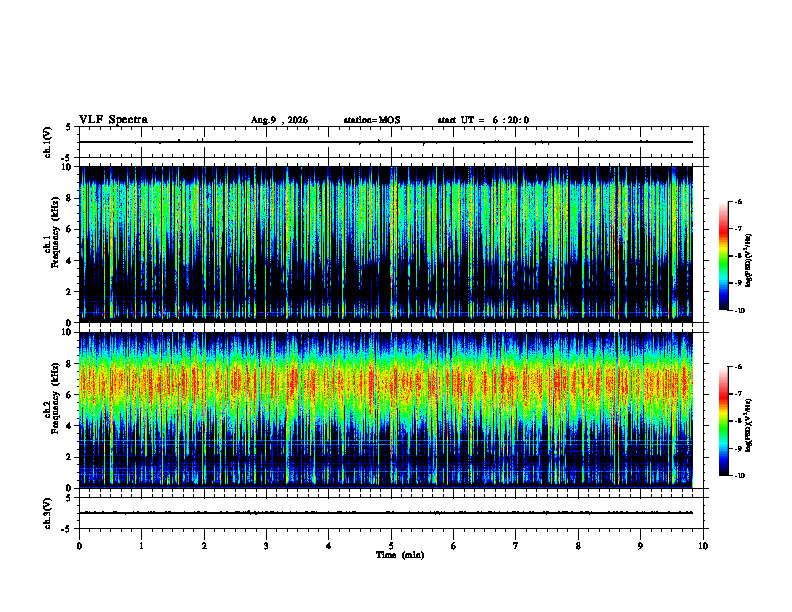Screen dimensions: 792x612
Task: Click the "VLF Spectra" plot title
Action: tap(113, 120)
